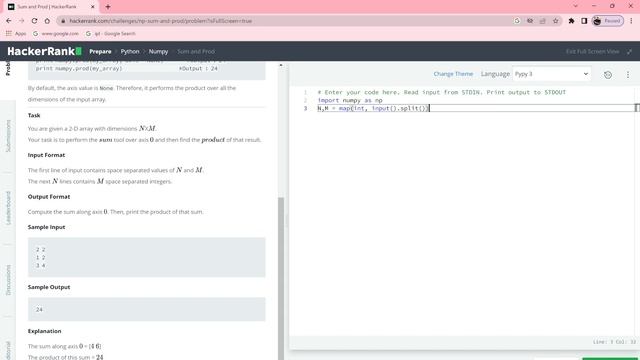Screen dimensions: 640x360
Task: Click the import numpy as np line
Action: point(350,100)
